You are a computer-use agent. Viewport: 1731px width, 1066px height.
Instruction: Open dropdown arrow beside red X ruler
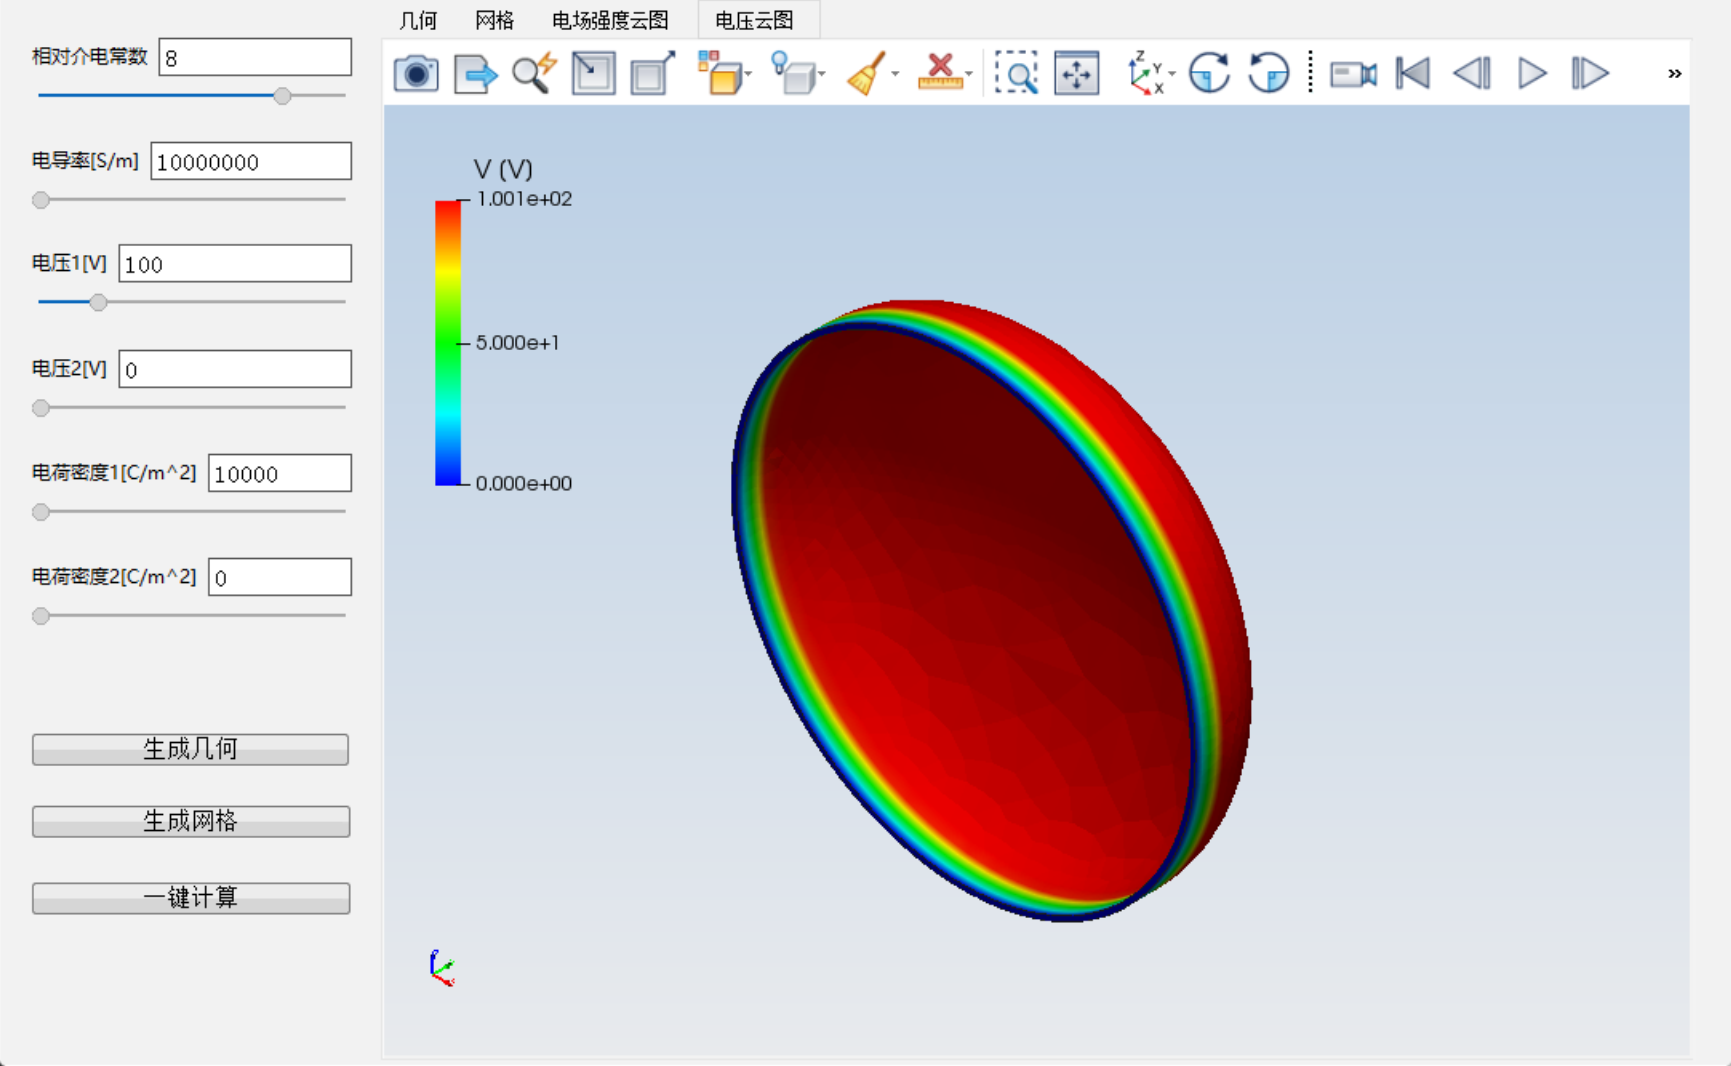pos(969,74)
